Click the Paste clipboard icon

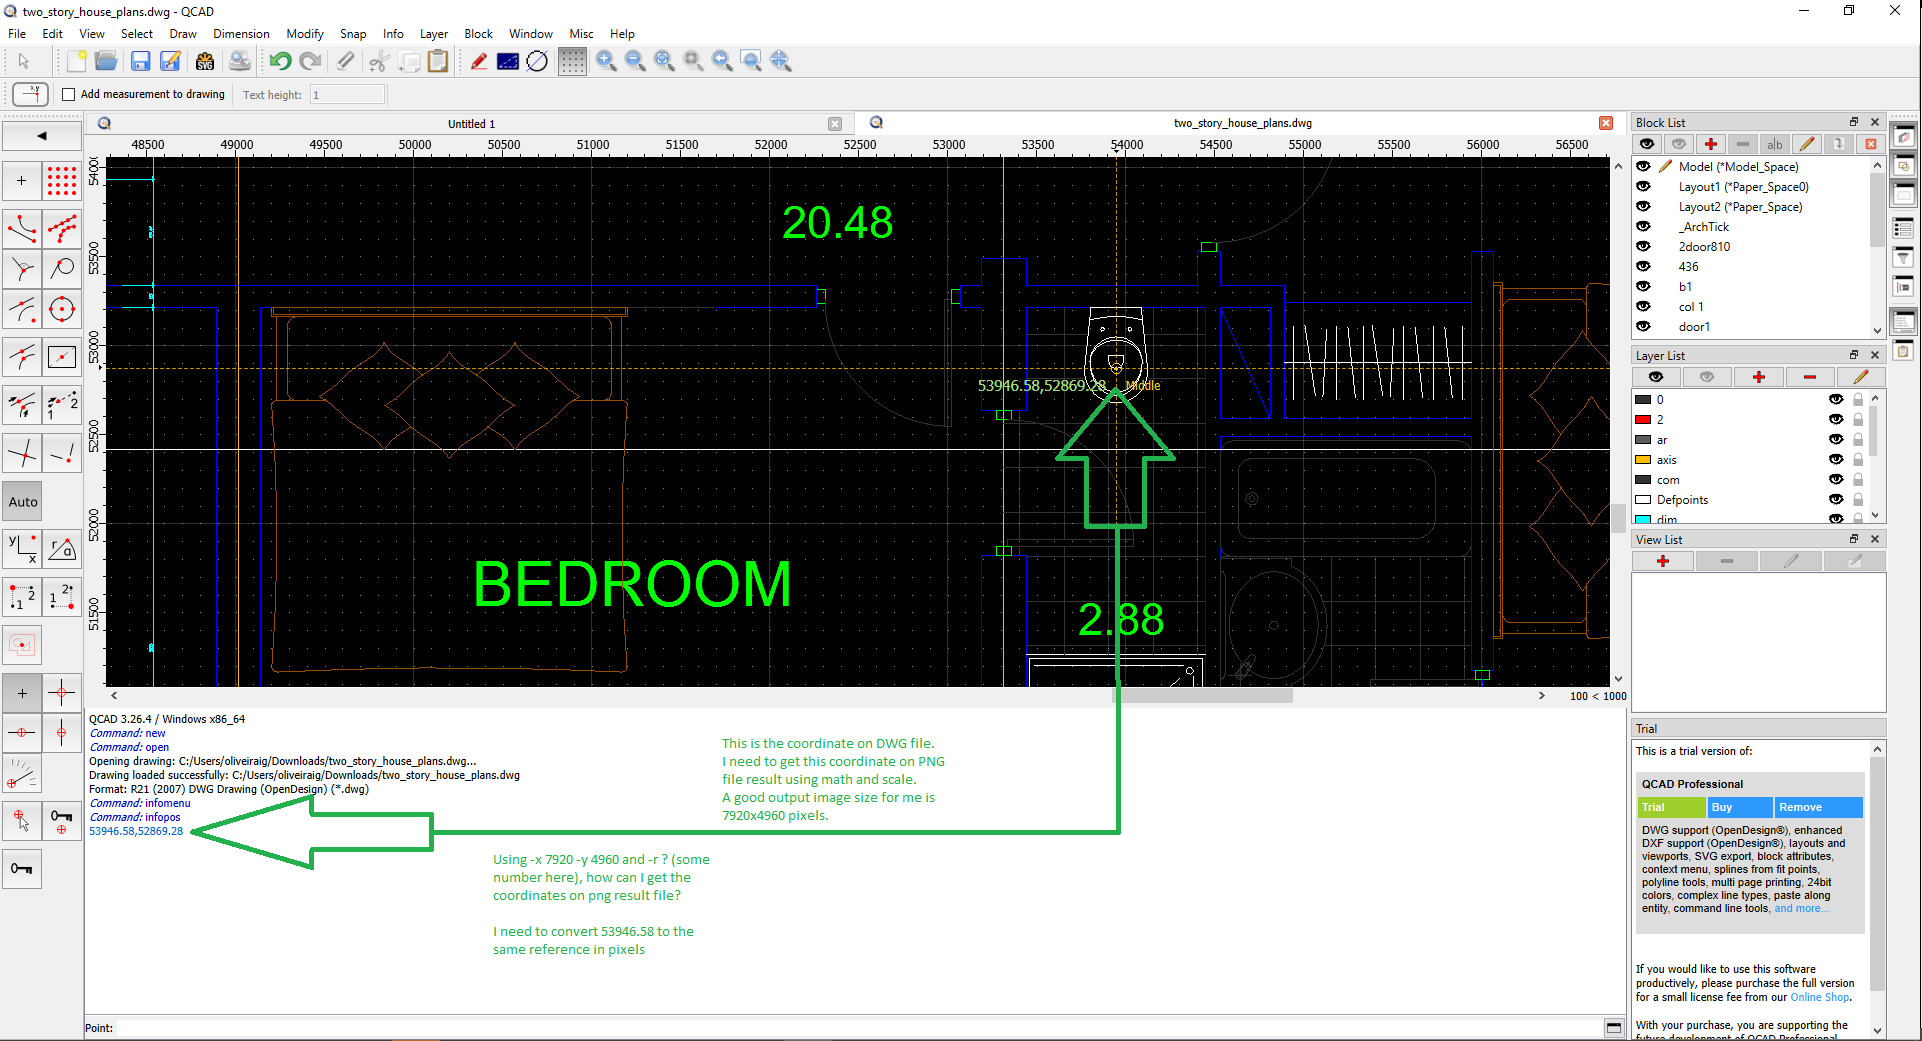coord(438,61)
